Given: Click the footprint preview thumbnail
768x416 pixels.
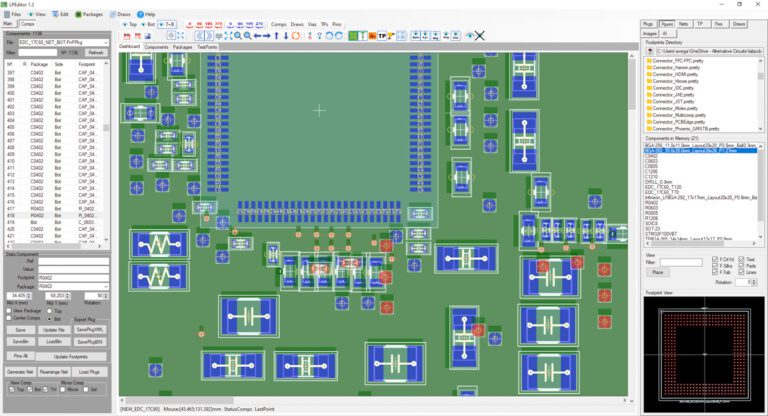Looking at the screenshot, I should click(704, 355).
